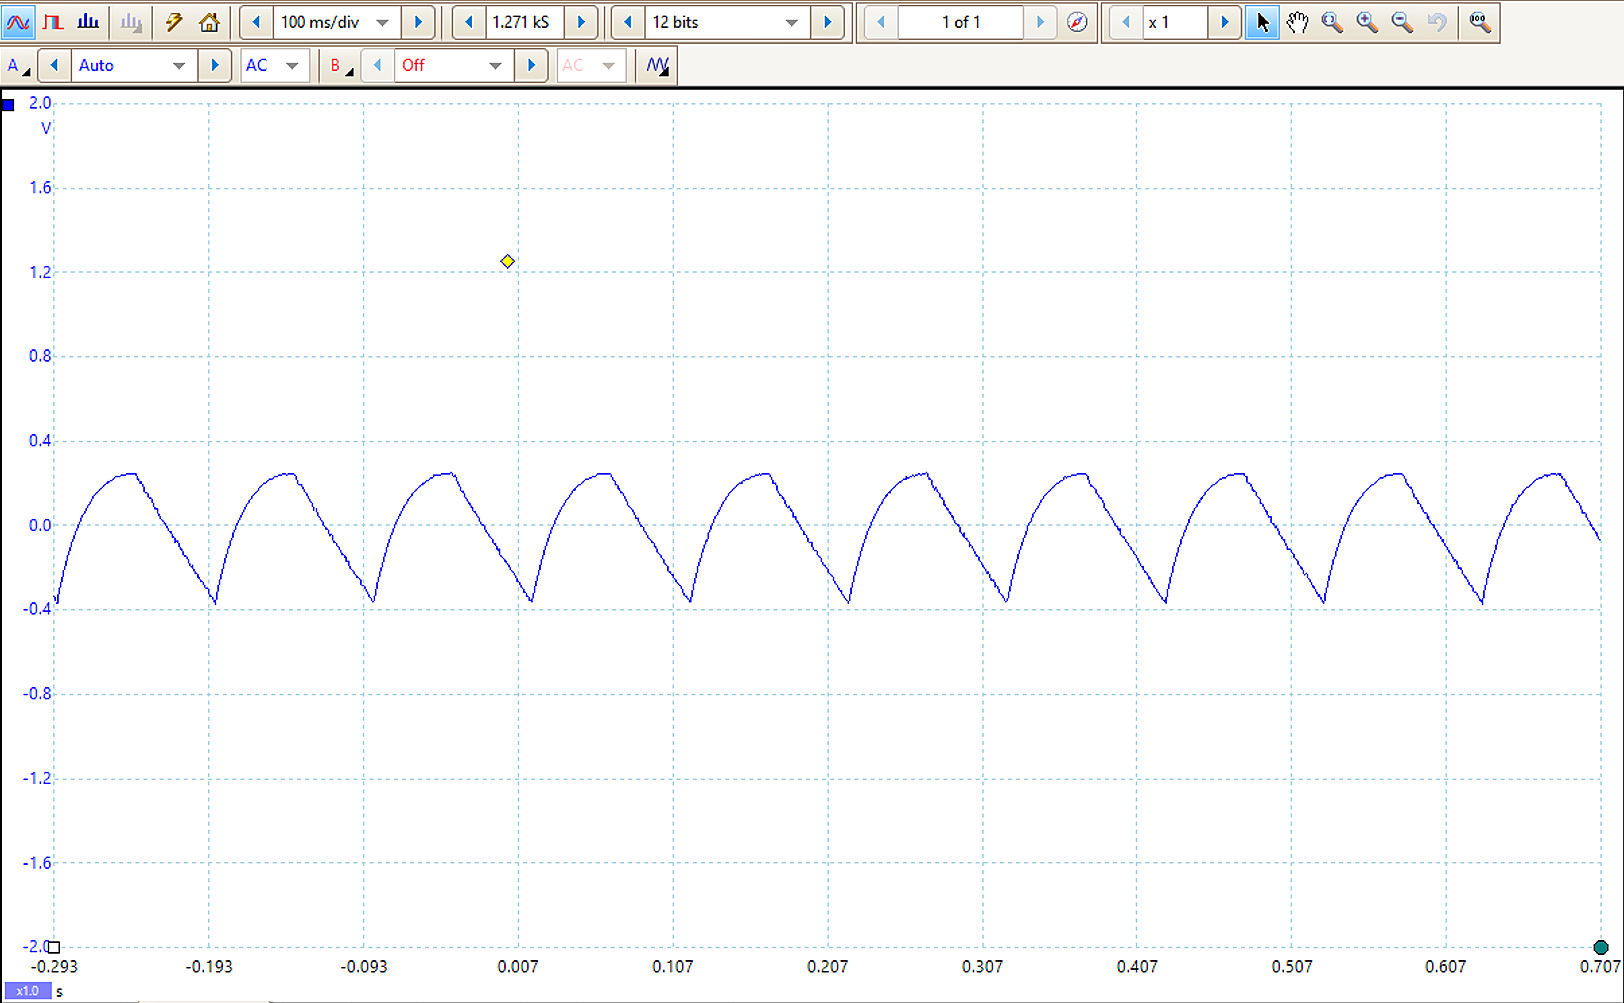Click the x 1 zoom factor field
The image size is (1624, 1003).
(1176, 22)
